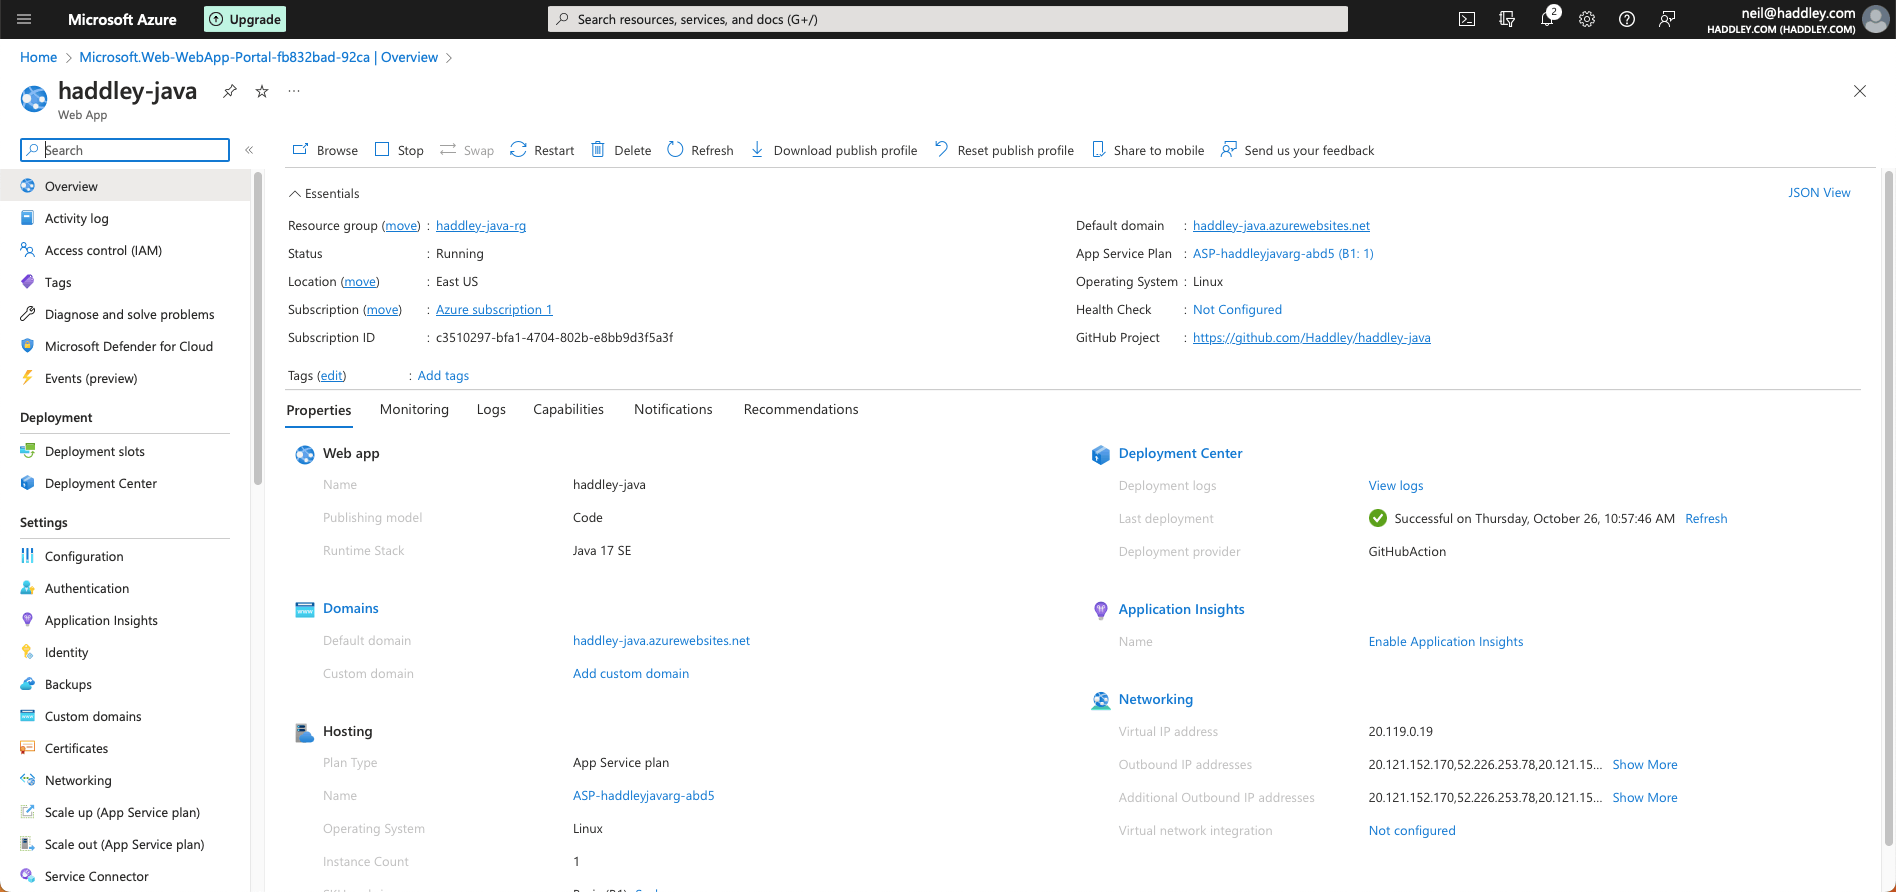Click the Browse toolbar button
Screen dimensions: 1896x892
click(x=325, y=150)
